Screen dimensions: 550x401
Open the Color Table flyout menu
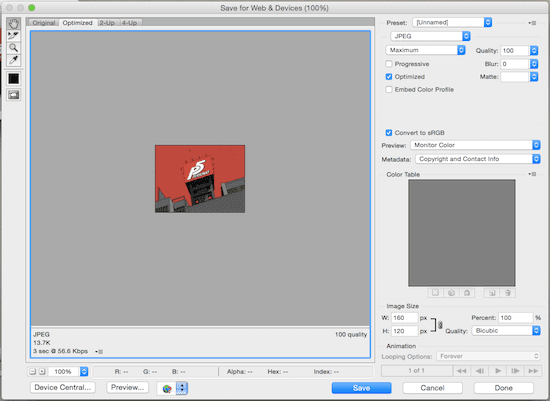point(532,174)
